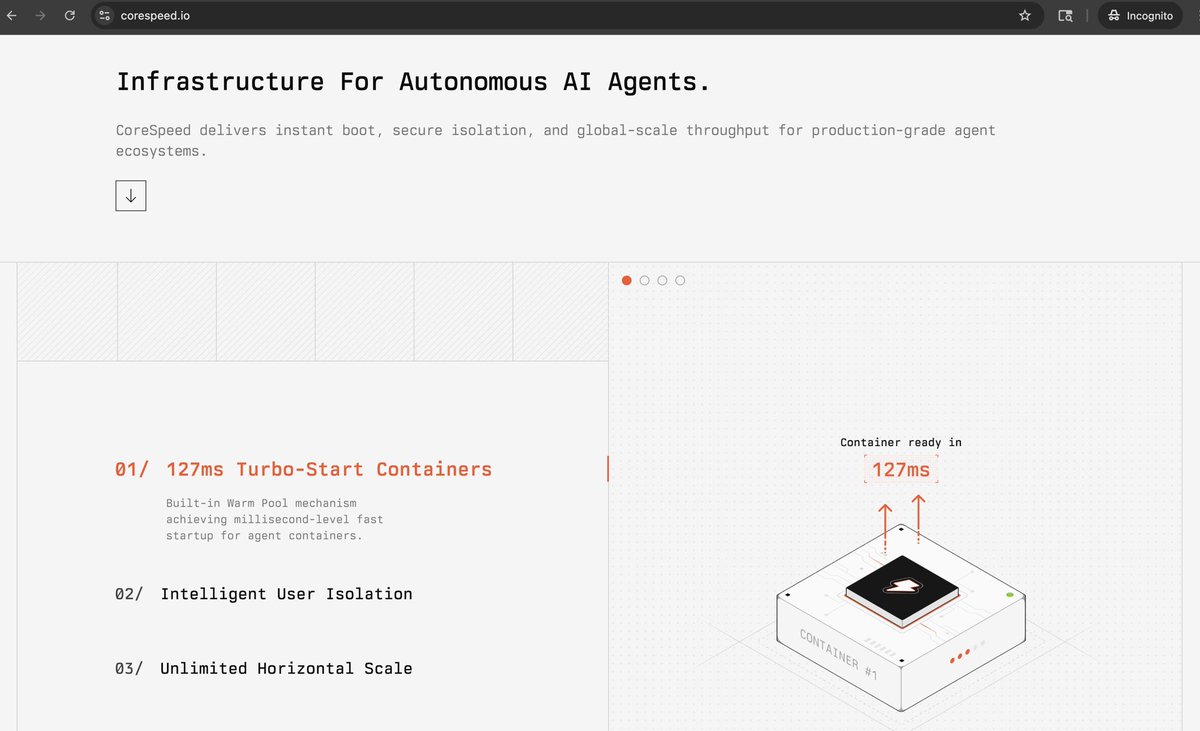Select the second carousel dot

pyautogui.click(x=645, y=280)
